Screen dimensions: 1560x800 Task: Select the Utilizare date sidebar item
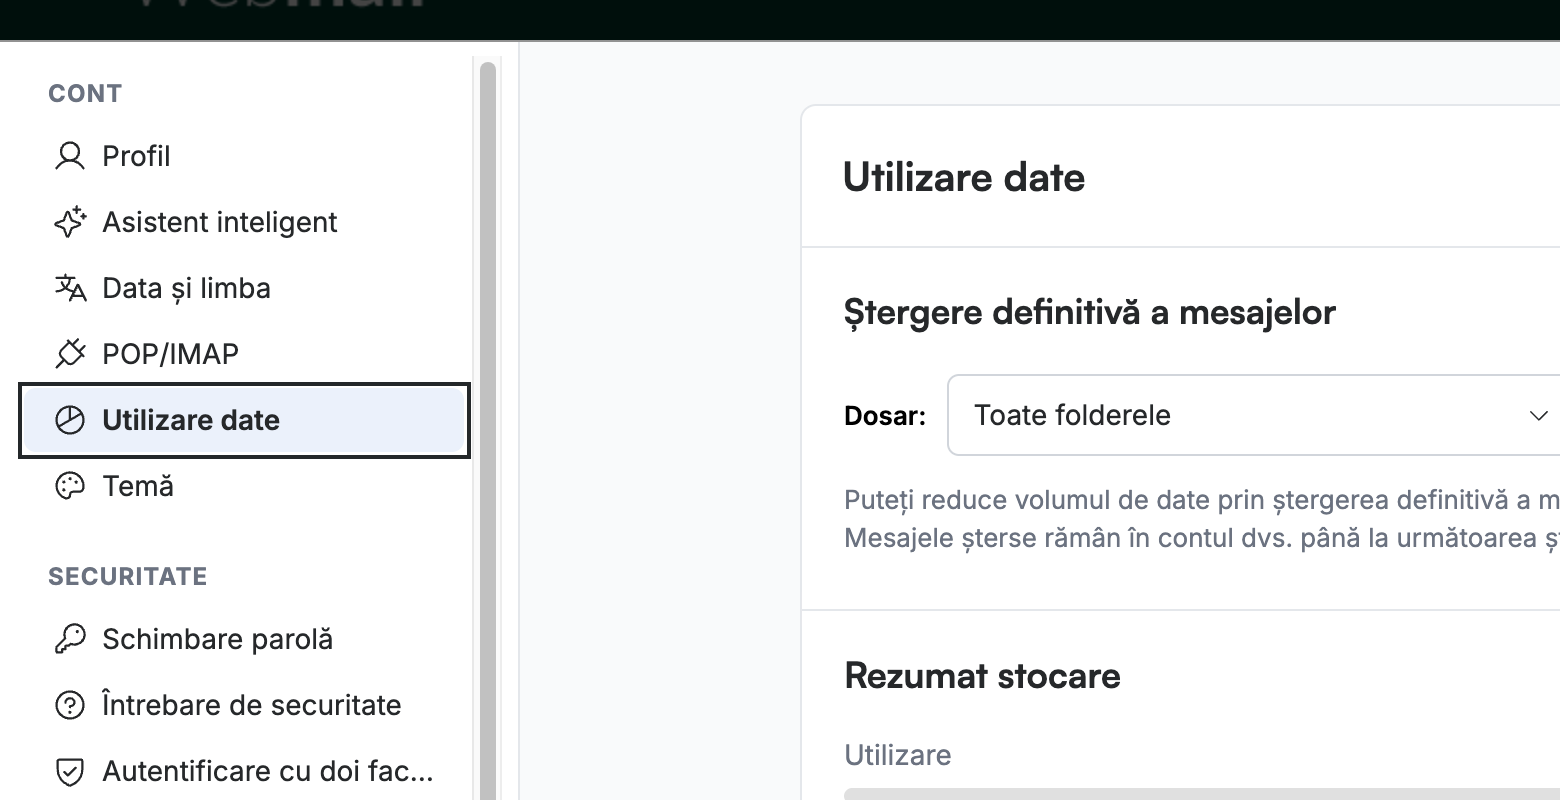pyautogui.click(x=244, y=420)
